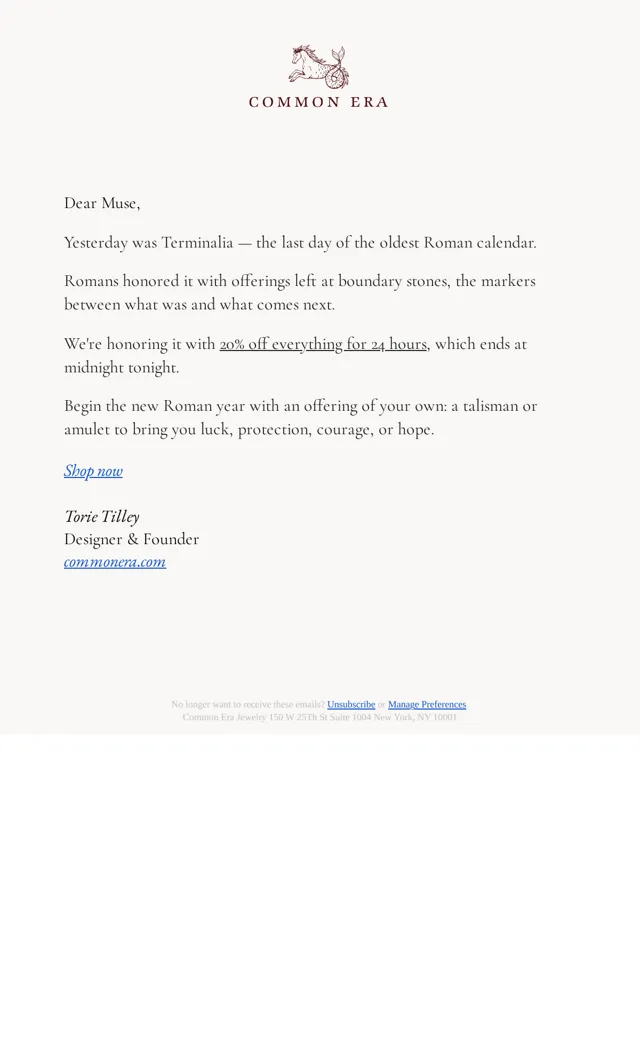Follow the Shop now link
Screen dimensions: 640x1040
point(94,471)
